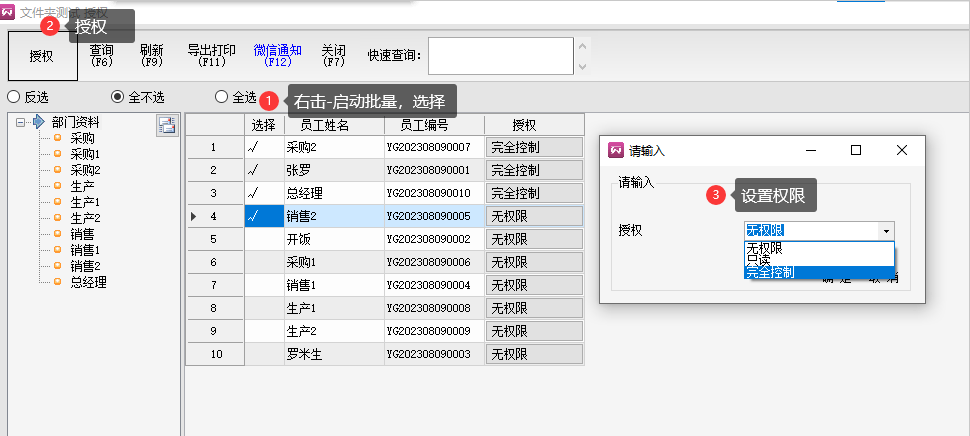Open 导出打印 (F11) function
This screenshot has height=436, width=970.
[x=212, y=55]
